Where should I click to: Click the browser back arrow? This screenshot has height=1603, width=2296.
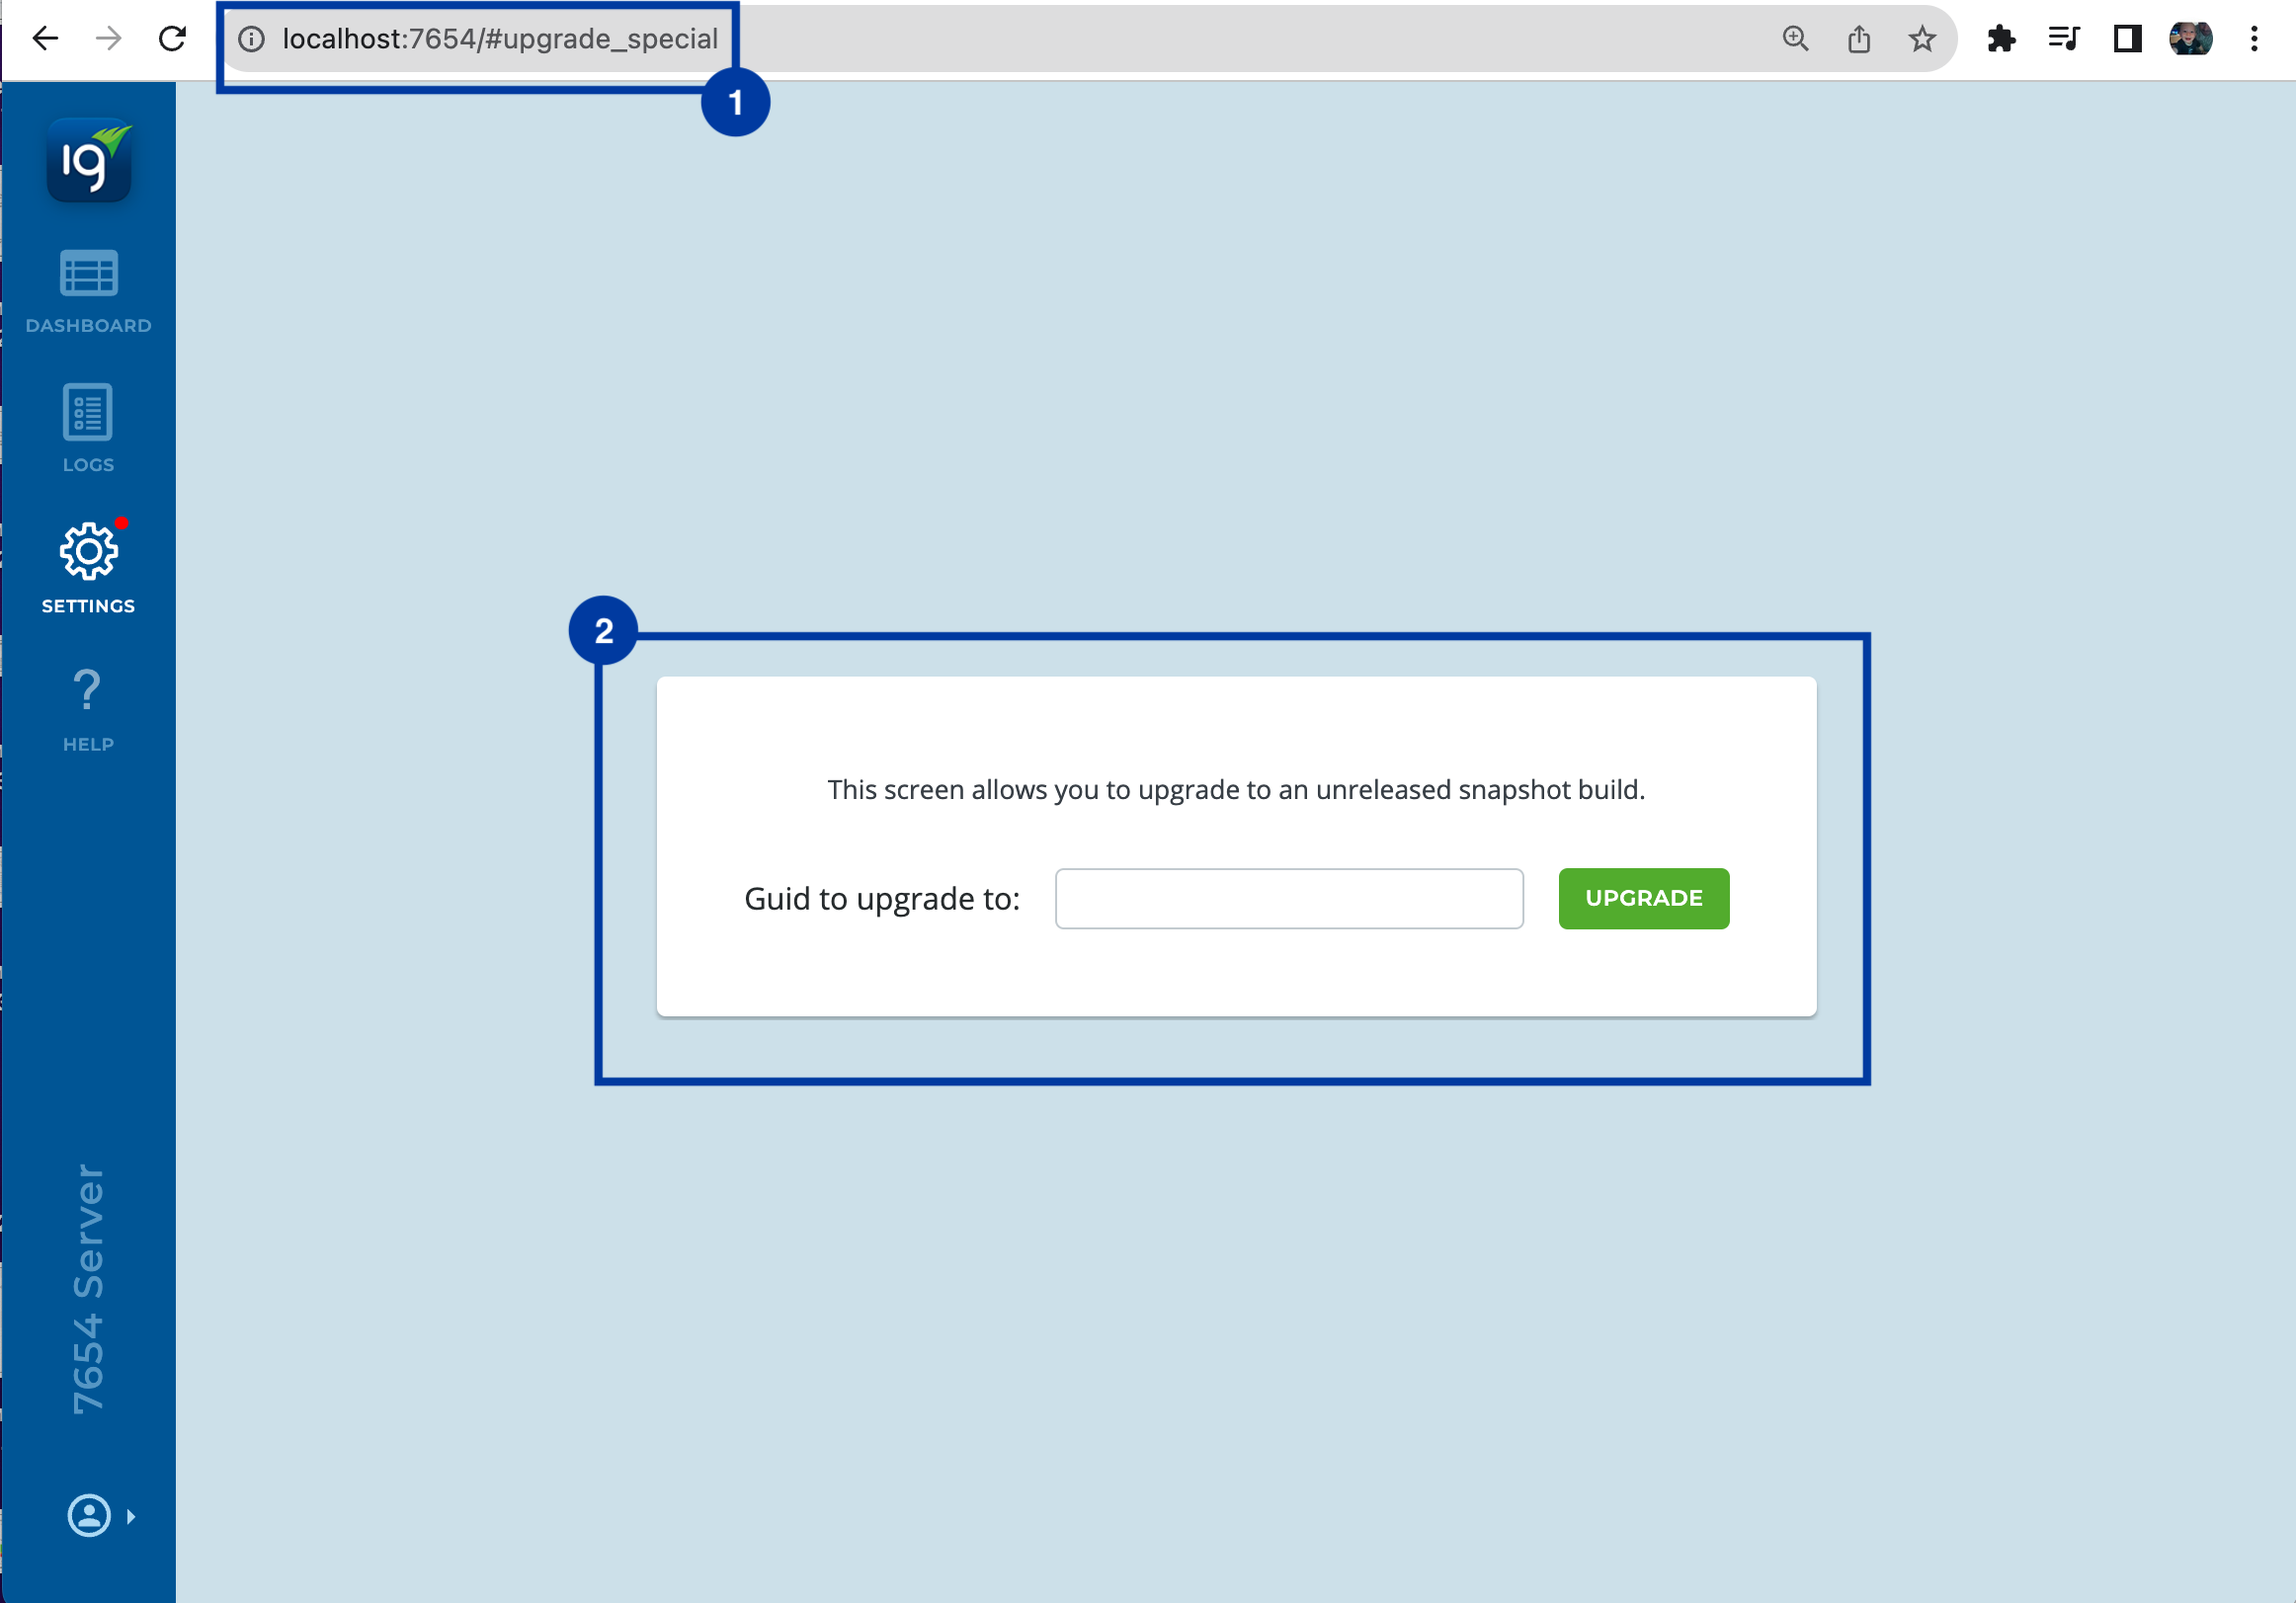tap(45, 39)
